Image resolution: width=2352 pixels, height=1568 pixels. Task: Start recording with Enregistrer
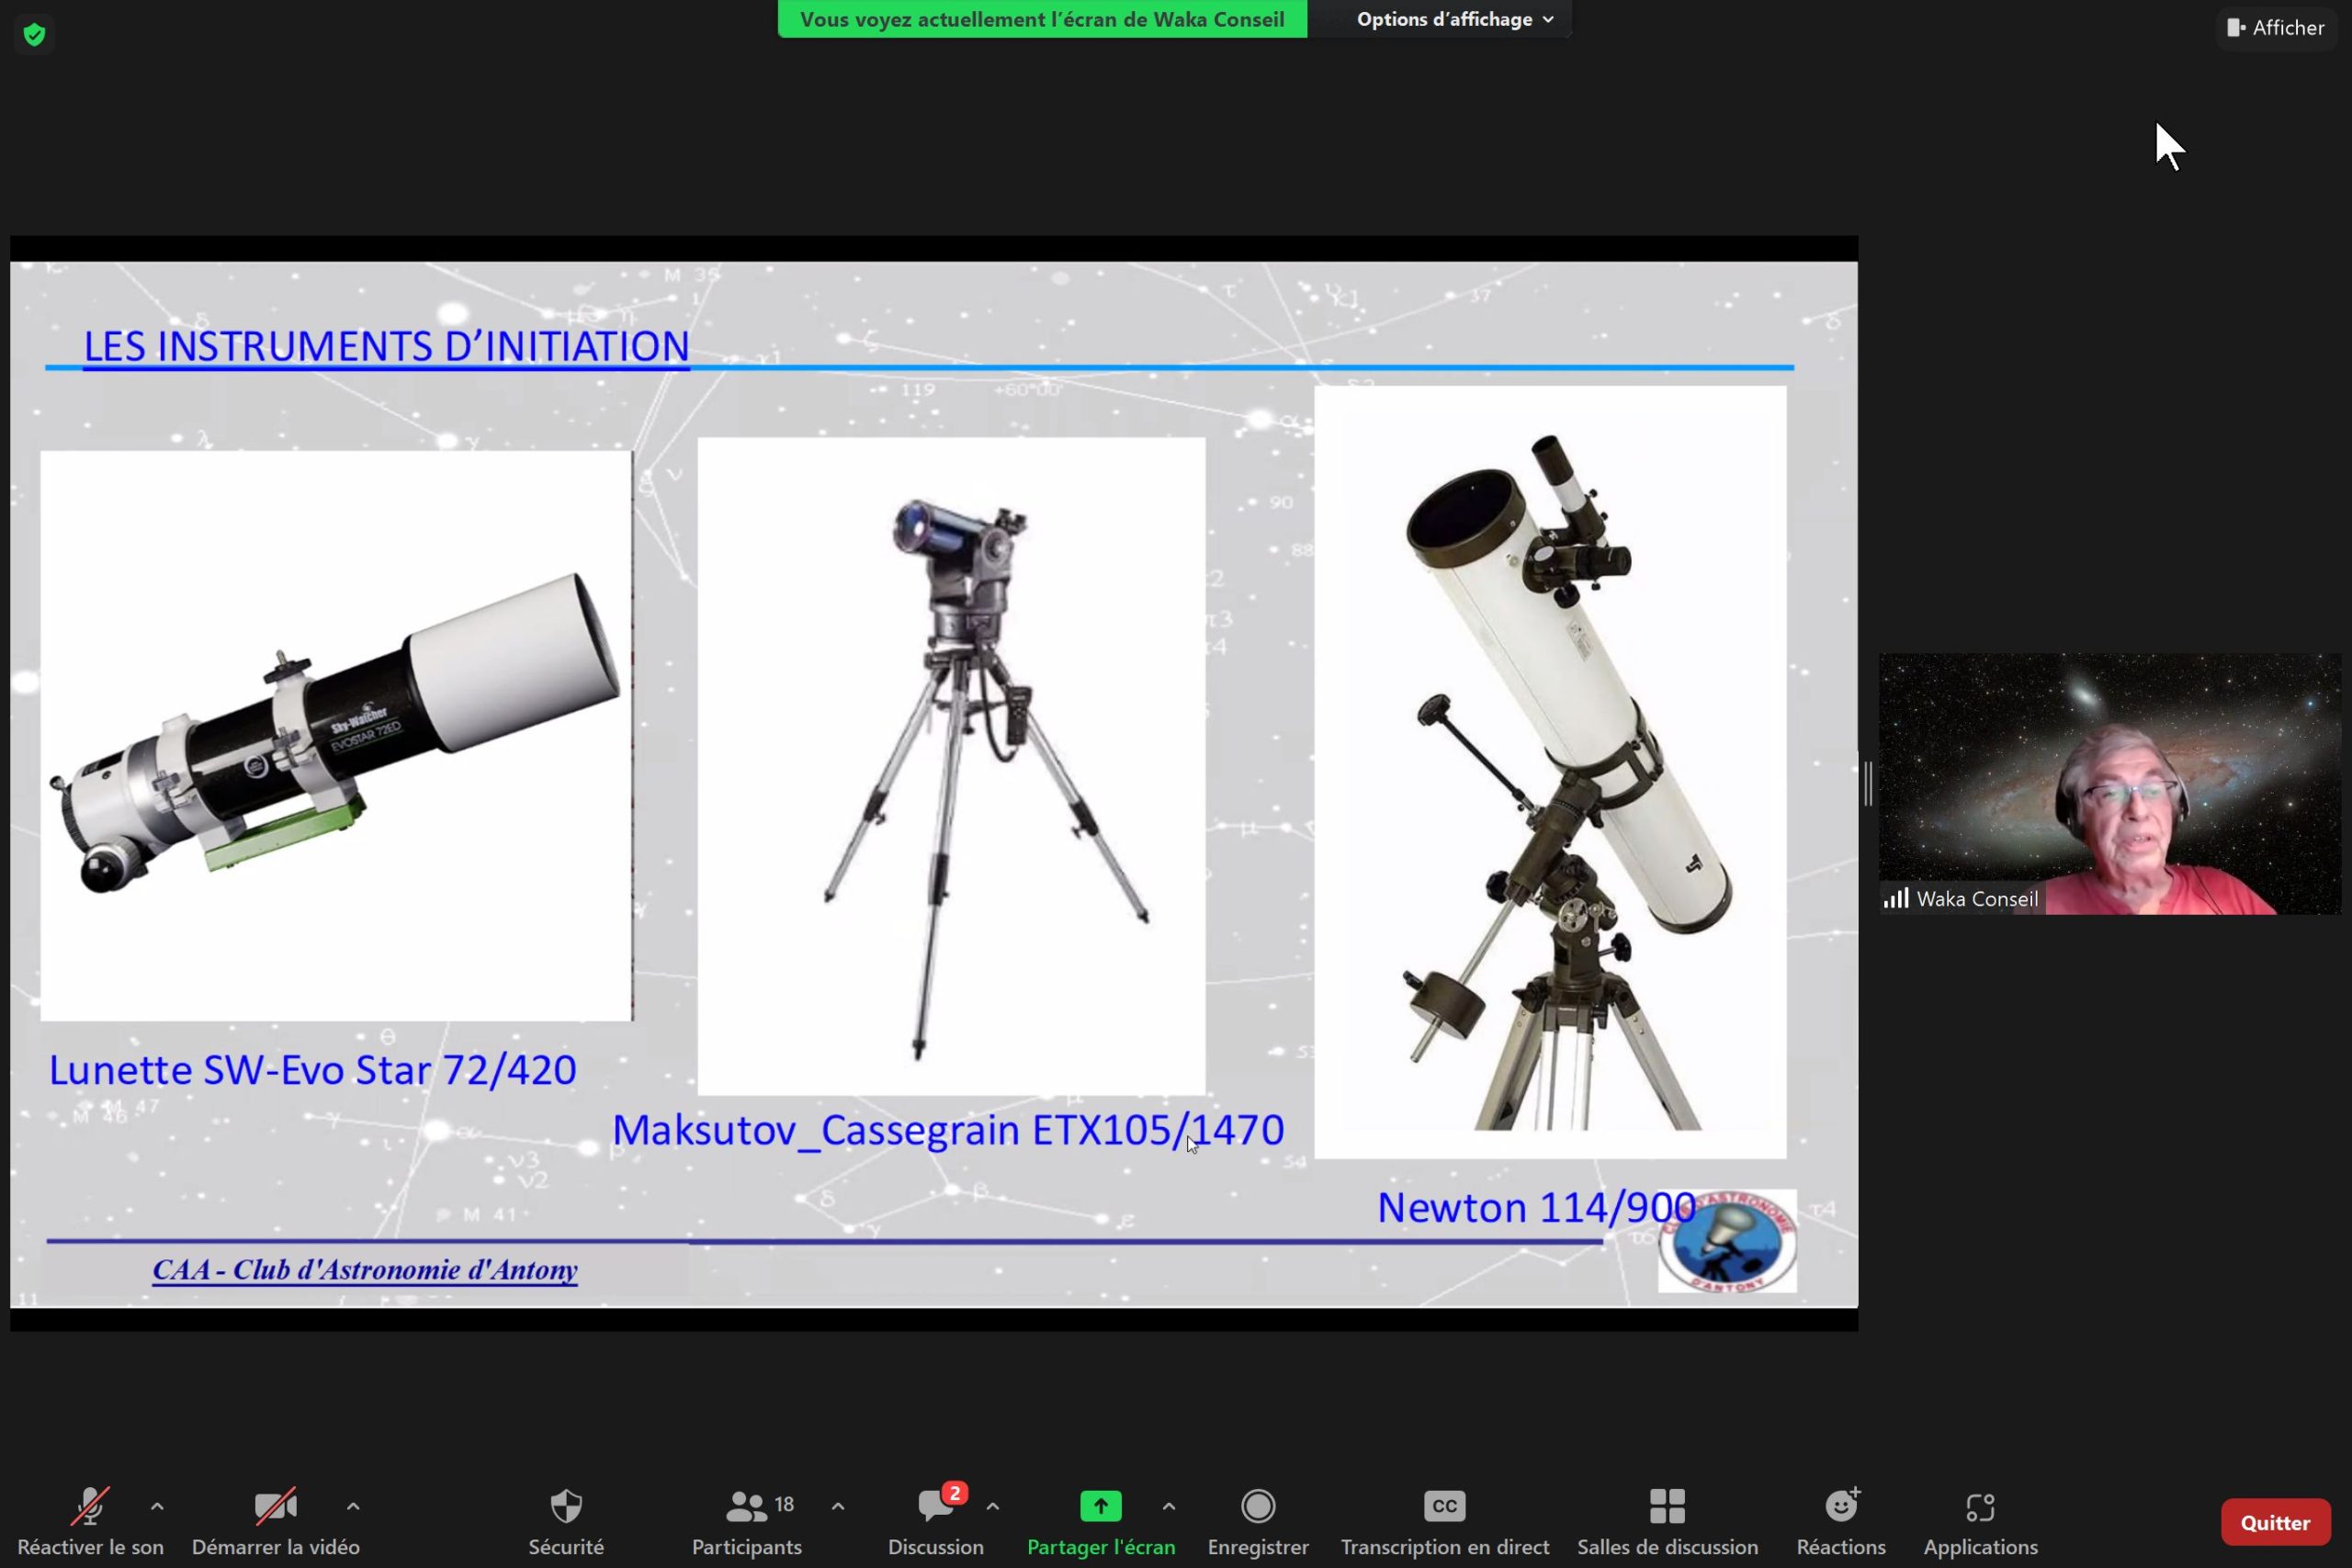coord(1258,1521)
